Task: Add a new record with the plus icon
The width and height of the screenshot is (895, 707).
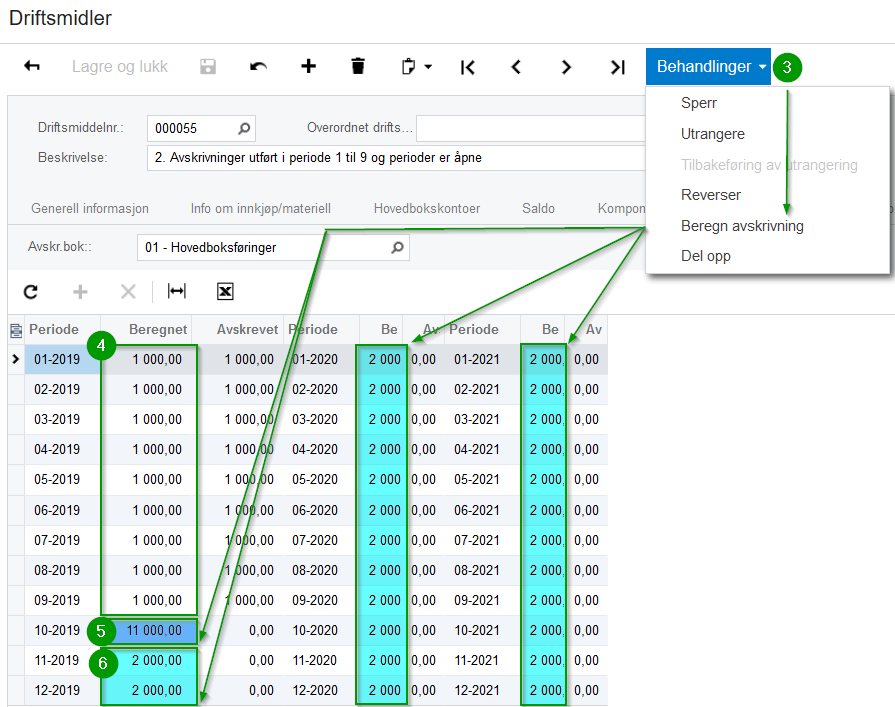Action: click(308, 66)
